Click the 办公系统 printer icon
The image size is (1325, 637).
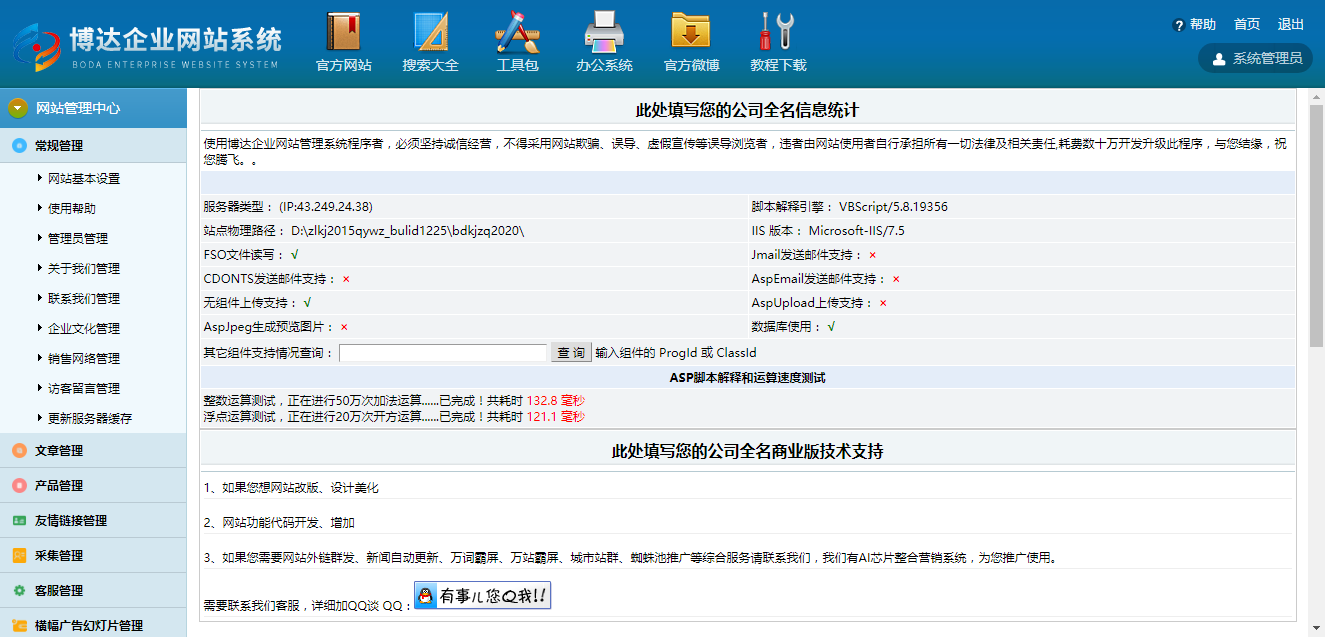pyautogui.click(x=604, y=32)
